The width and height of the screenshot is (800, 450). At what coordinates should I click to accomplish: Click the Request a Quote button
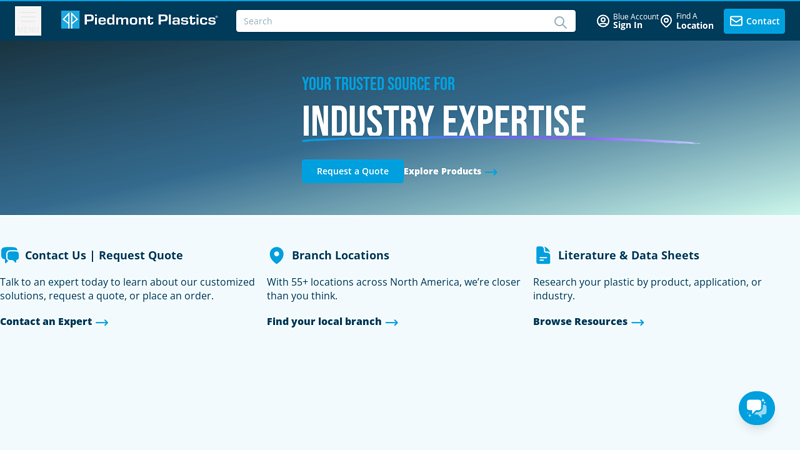coord(353,171)
